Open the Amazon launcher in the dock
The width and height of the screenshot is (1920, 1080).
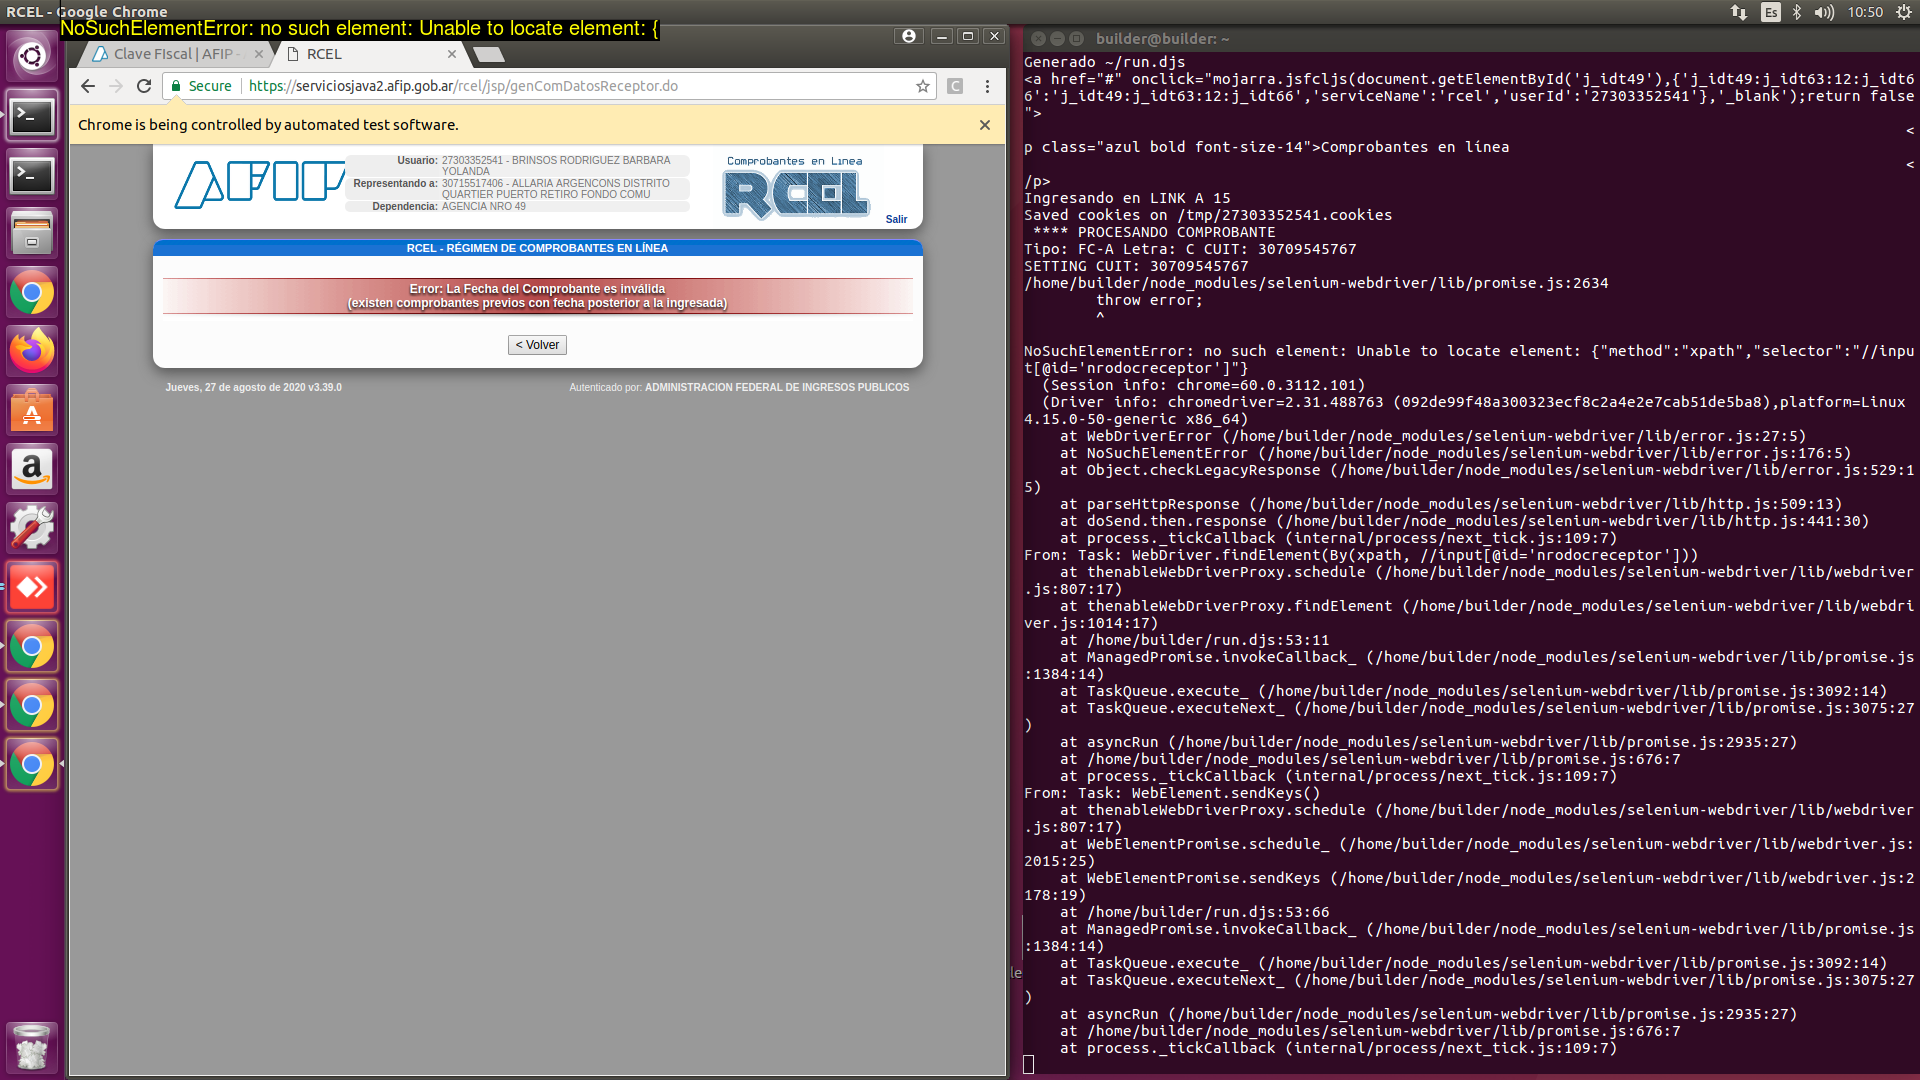(x=32, y=469)
